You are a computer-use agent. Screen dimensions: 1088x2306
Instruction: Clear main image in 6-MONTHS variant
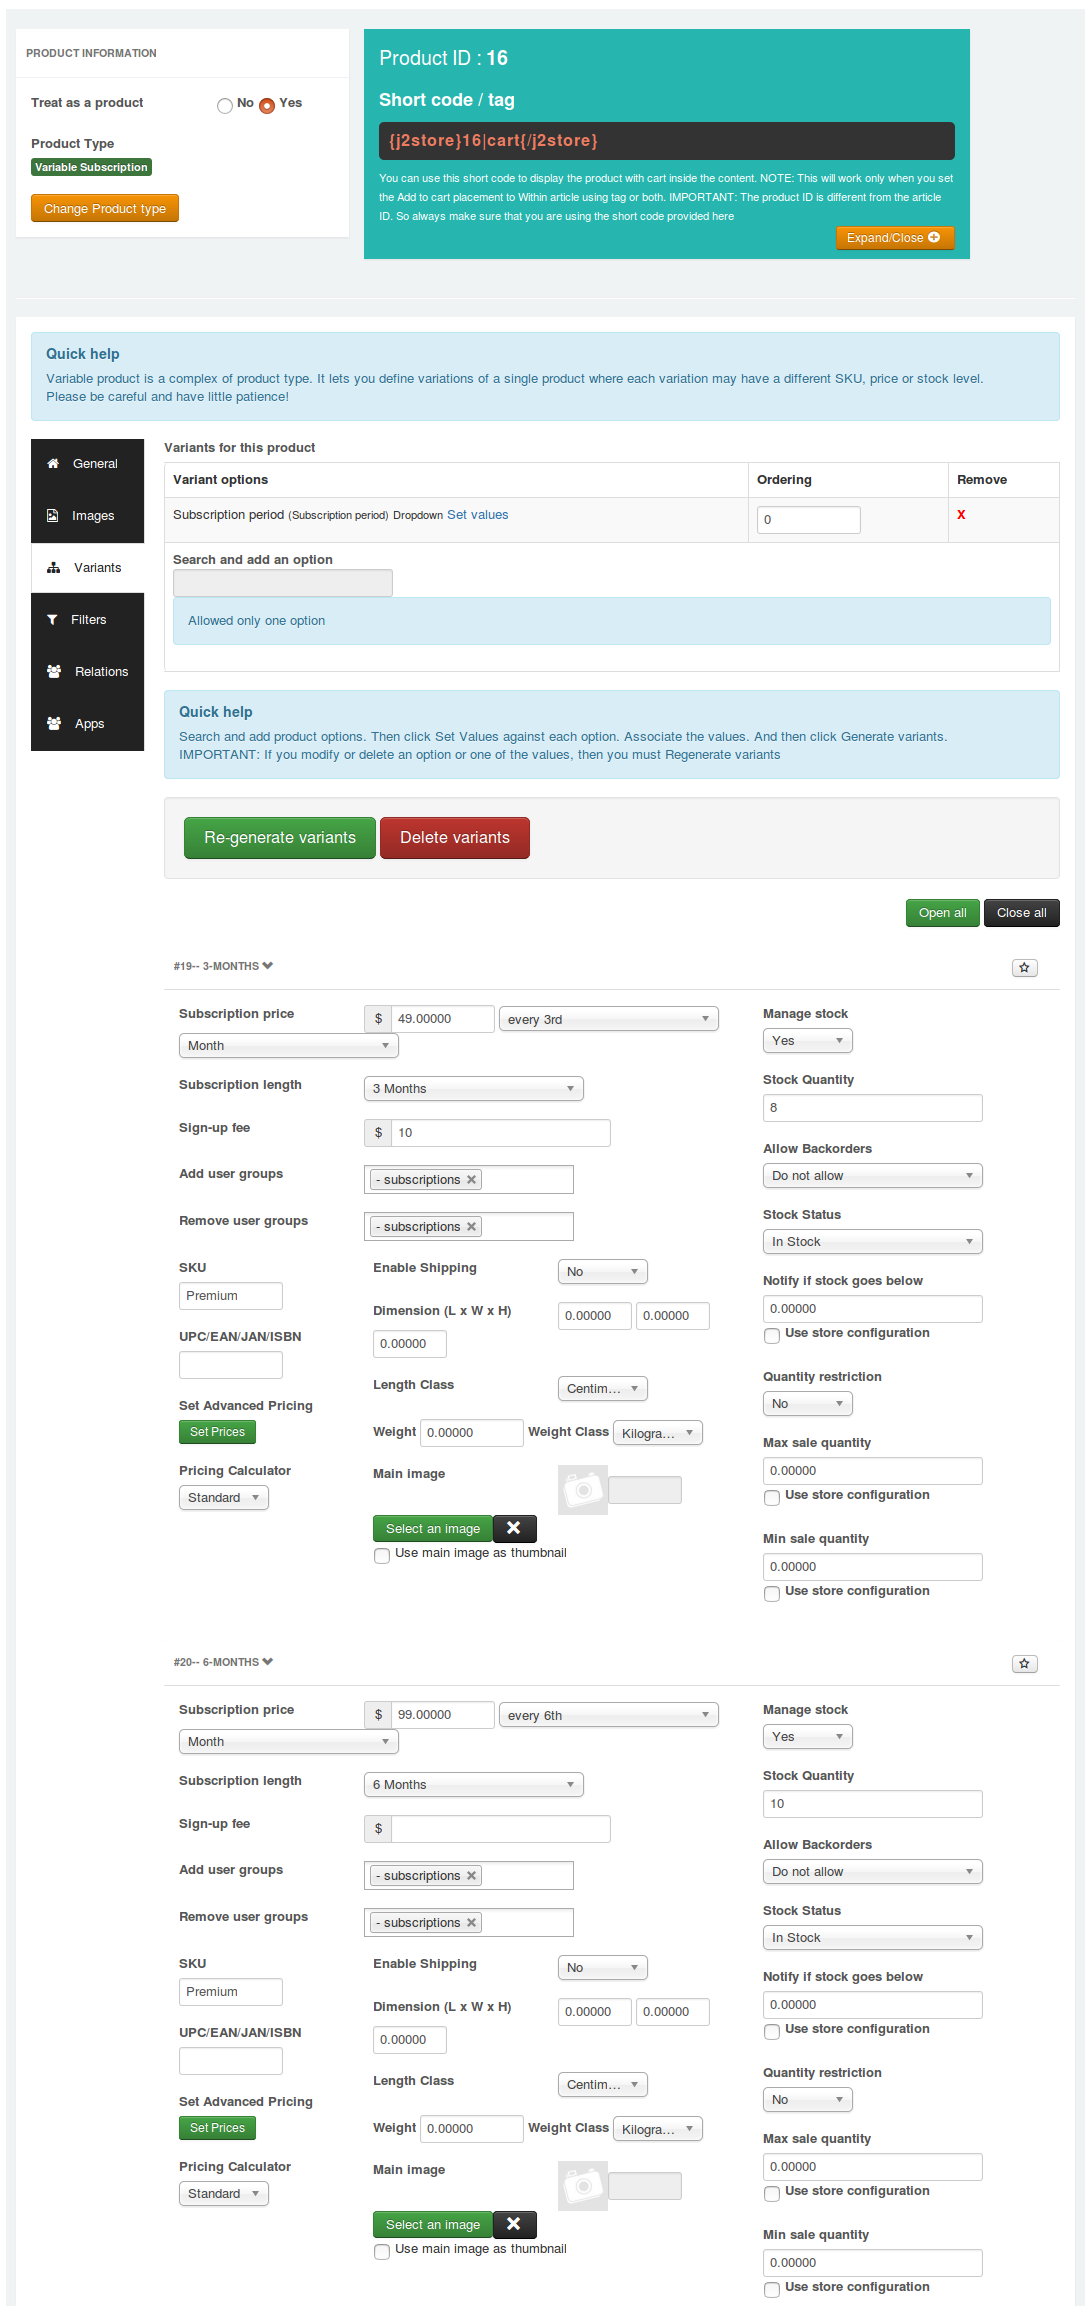coord(514,2224)
